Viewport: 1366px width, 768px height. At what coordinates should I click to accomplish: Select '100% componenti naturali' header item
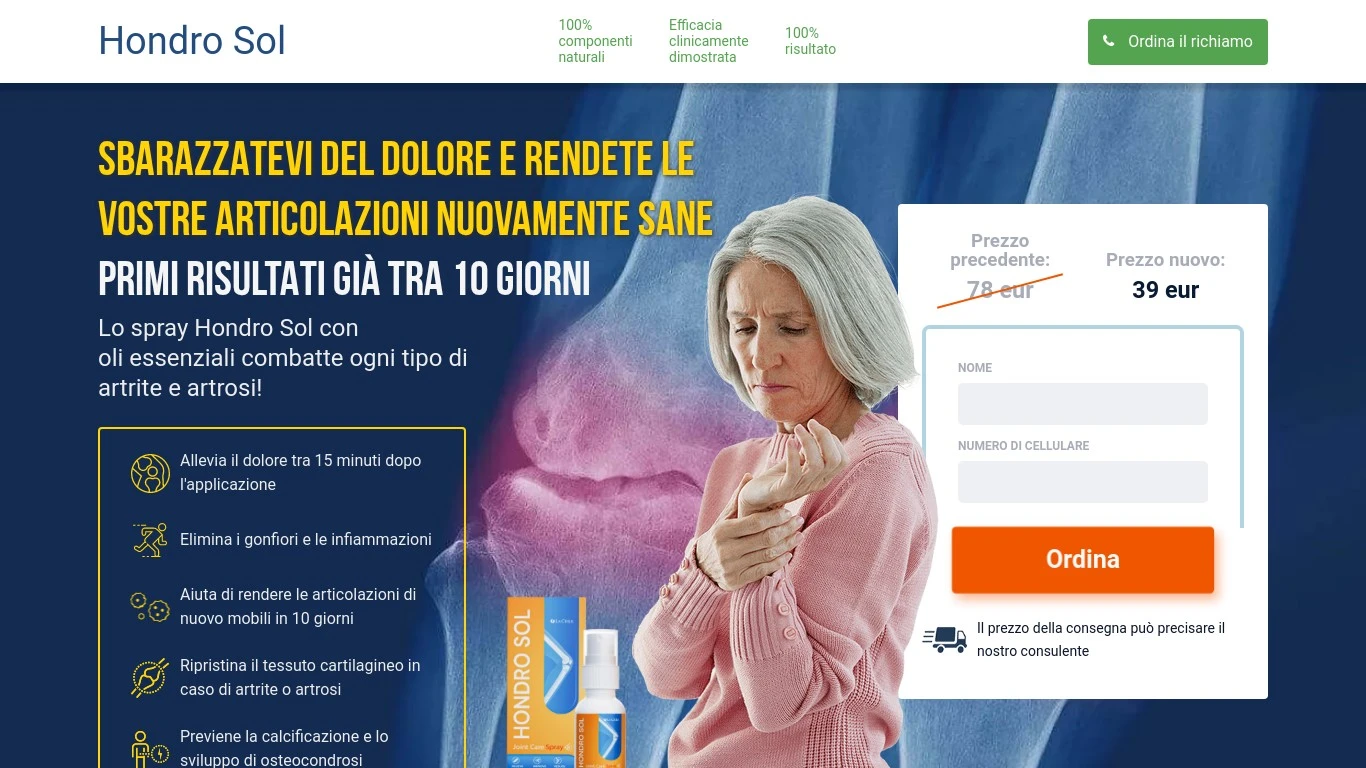click(595, 41)
